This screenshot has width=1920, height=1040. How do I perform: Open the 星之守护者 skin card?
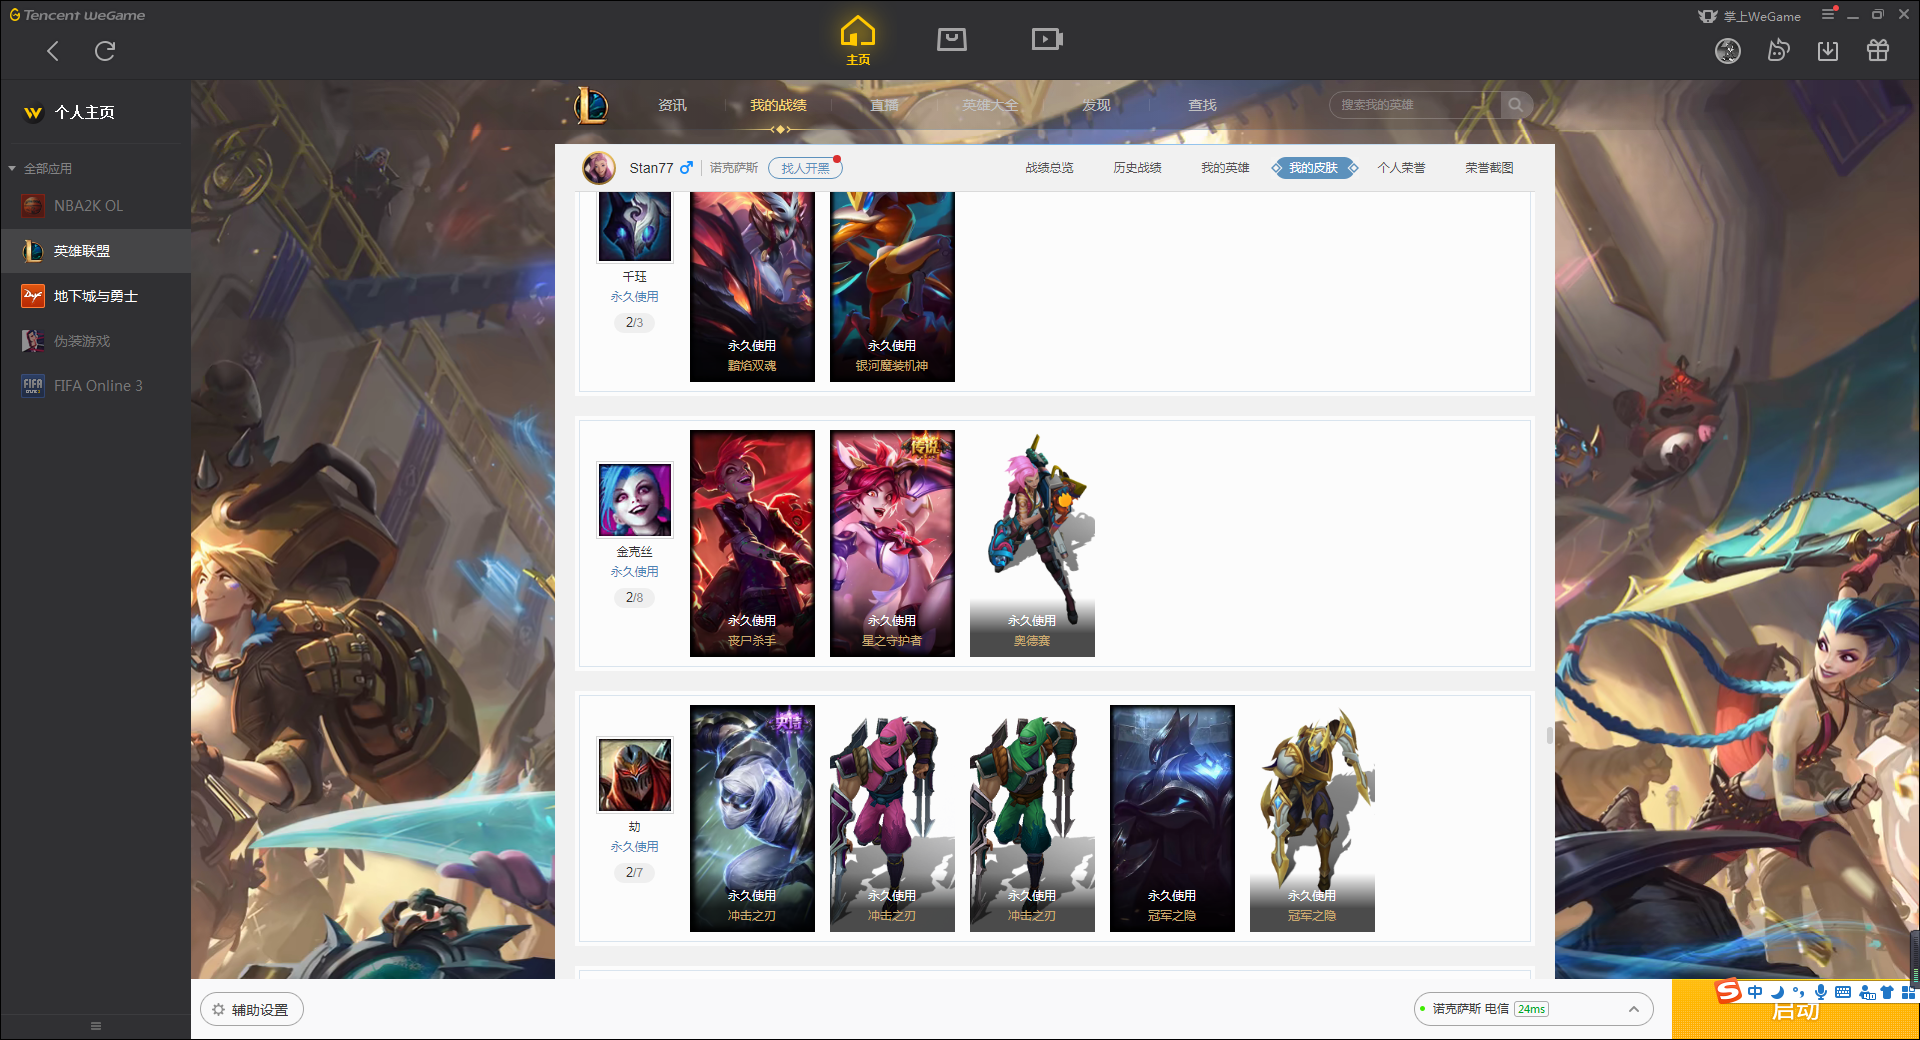892,544
